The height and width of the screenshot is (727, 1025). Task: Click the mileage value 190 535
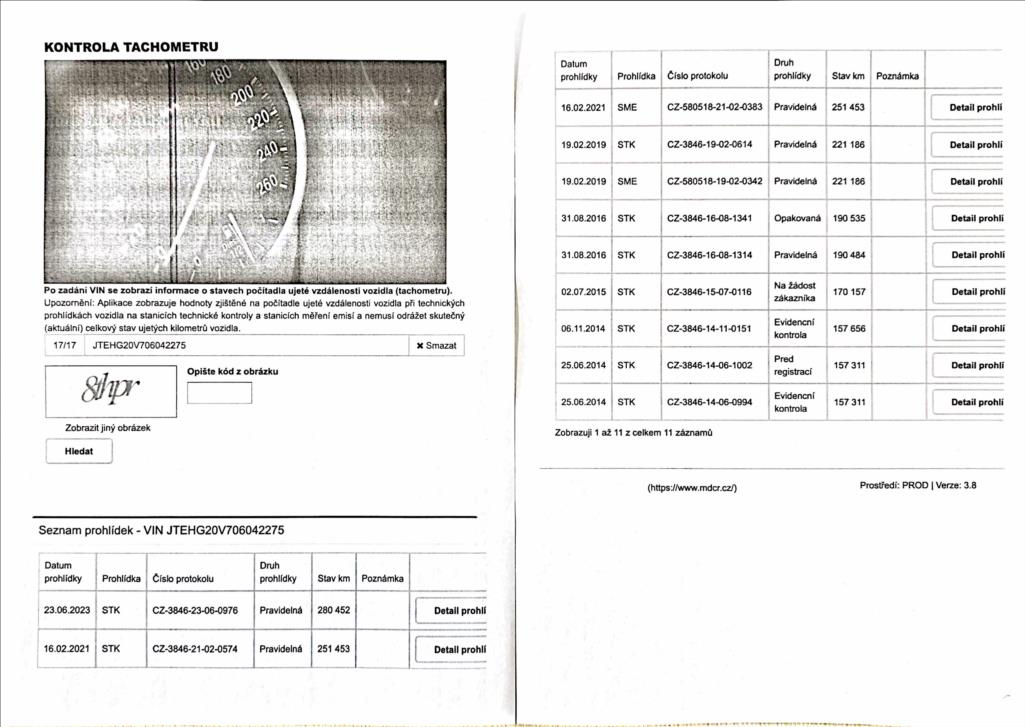point(849,218)
